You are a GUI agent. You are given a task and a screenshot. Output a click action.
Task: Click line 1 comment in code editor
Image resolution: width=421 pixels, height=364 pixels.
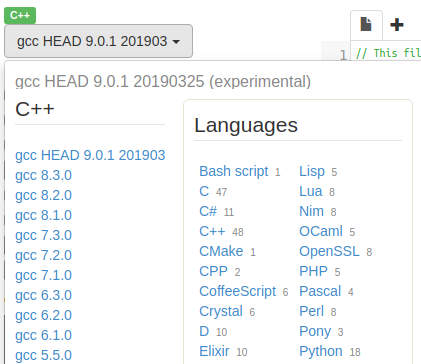tap(388, 53)
